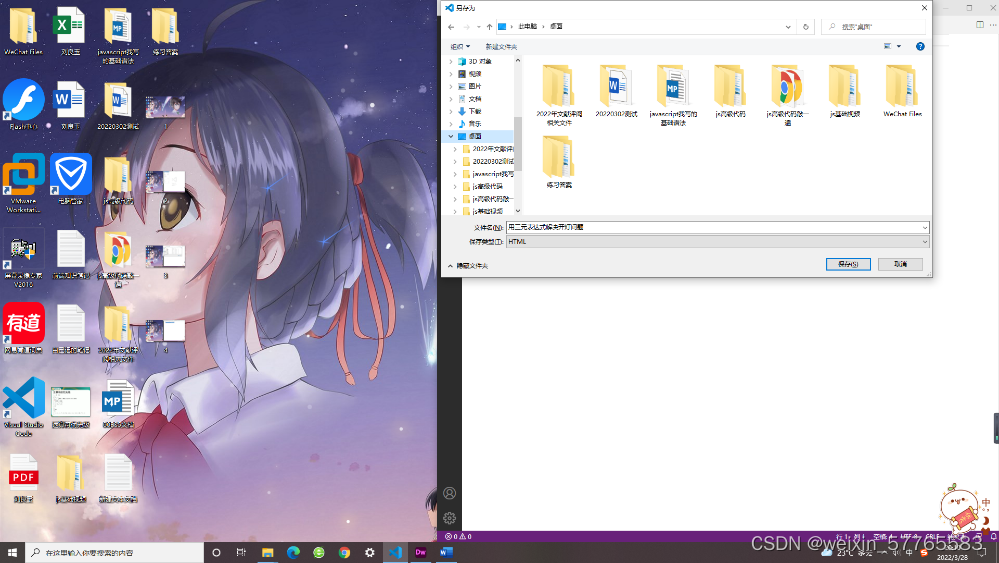999x563 pixels.
Task: Click the 保存(S) save button
Action: 848,264
